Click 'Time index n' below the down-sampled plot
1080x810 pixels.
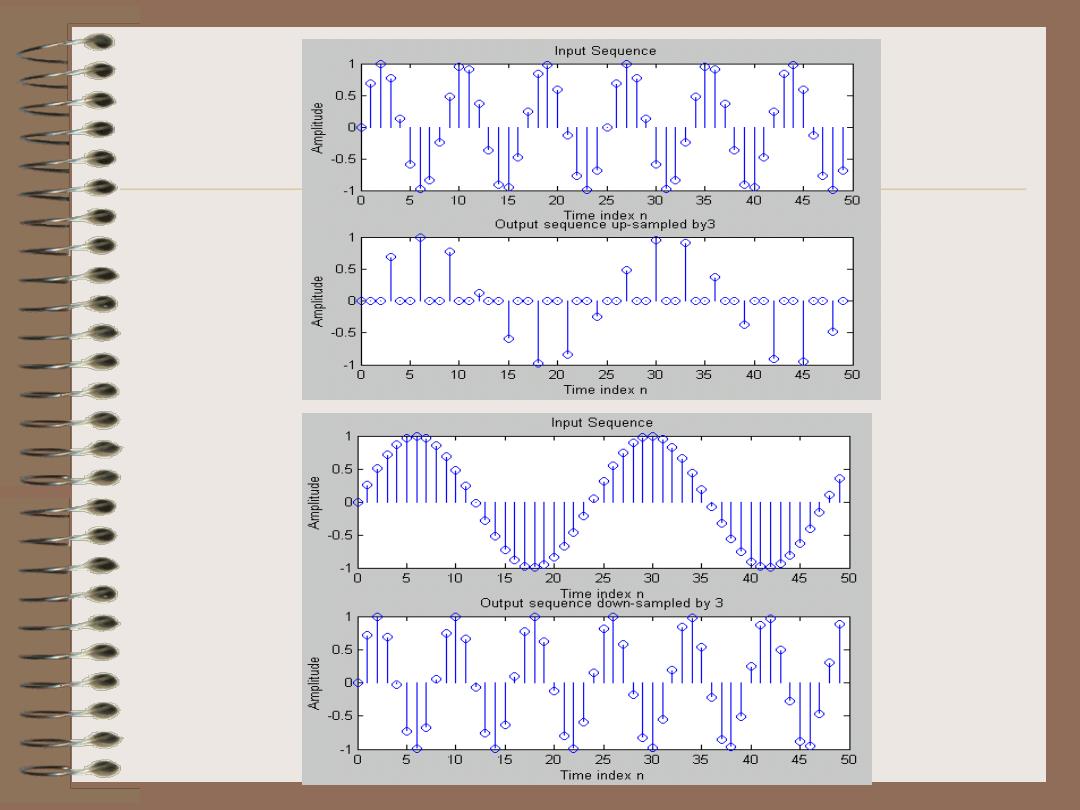tap(602, 775)
